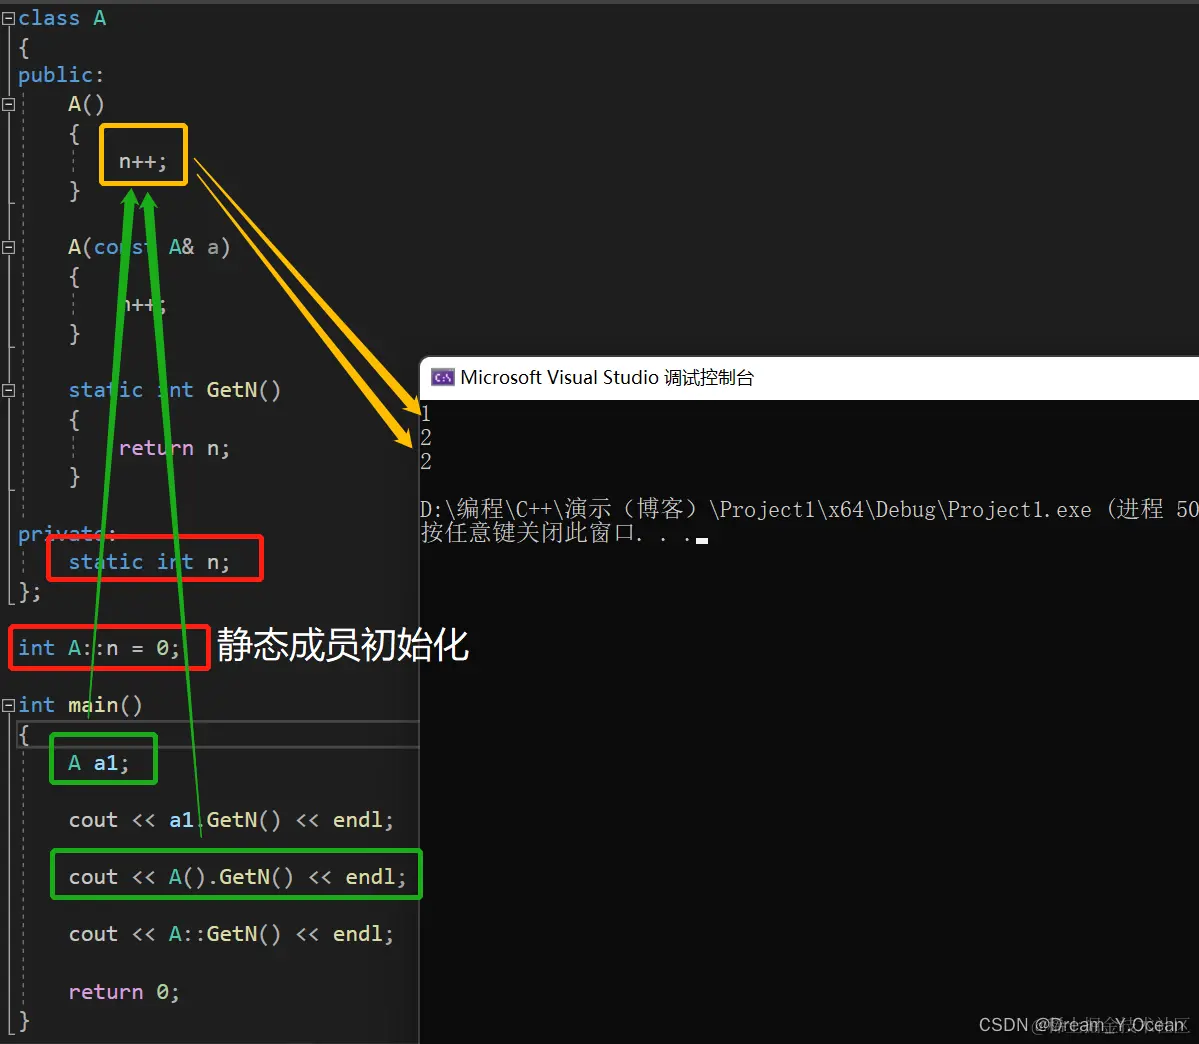Click the 'int A::n = 0;' definition line
1199x1044 pixels.
point(99,648)
